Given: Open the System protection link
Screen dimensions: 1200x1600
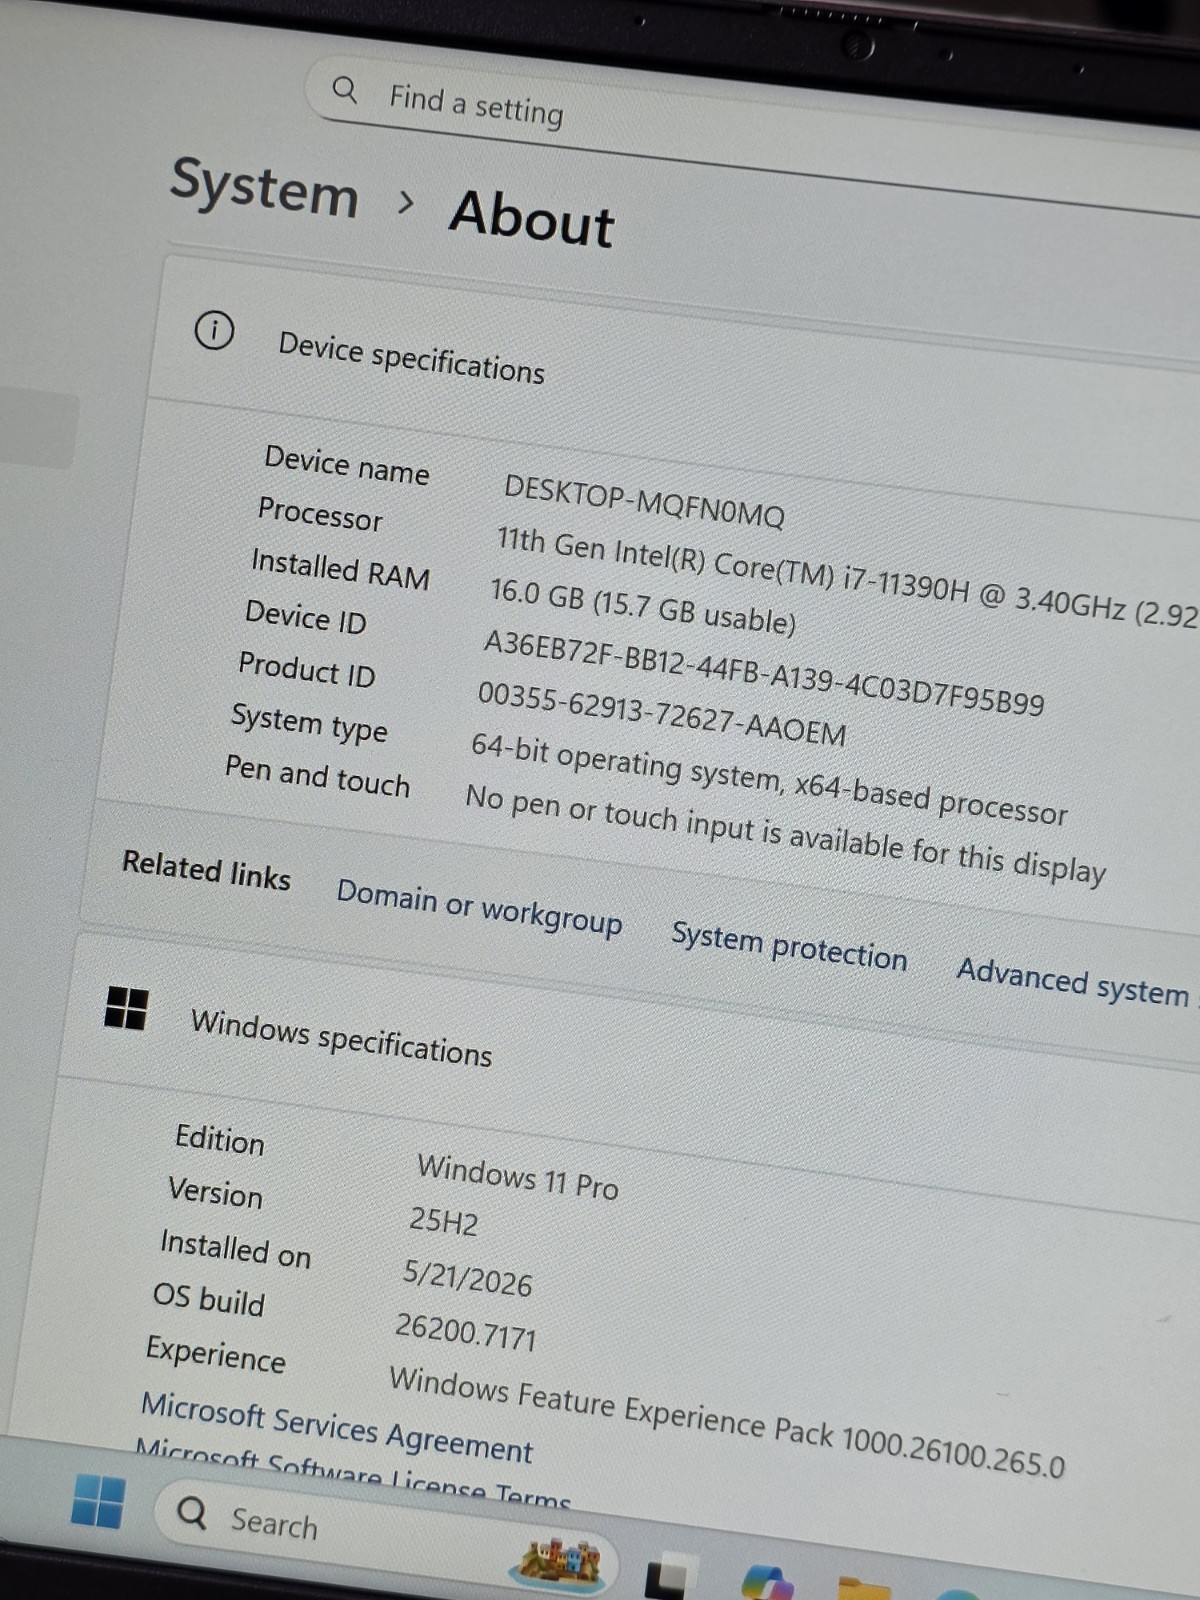Looking at the screenshot, I should (x=789, y=946).
